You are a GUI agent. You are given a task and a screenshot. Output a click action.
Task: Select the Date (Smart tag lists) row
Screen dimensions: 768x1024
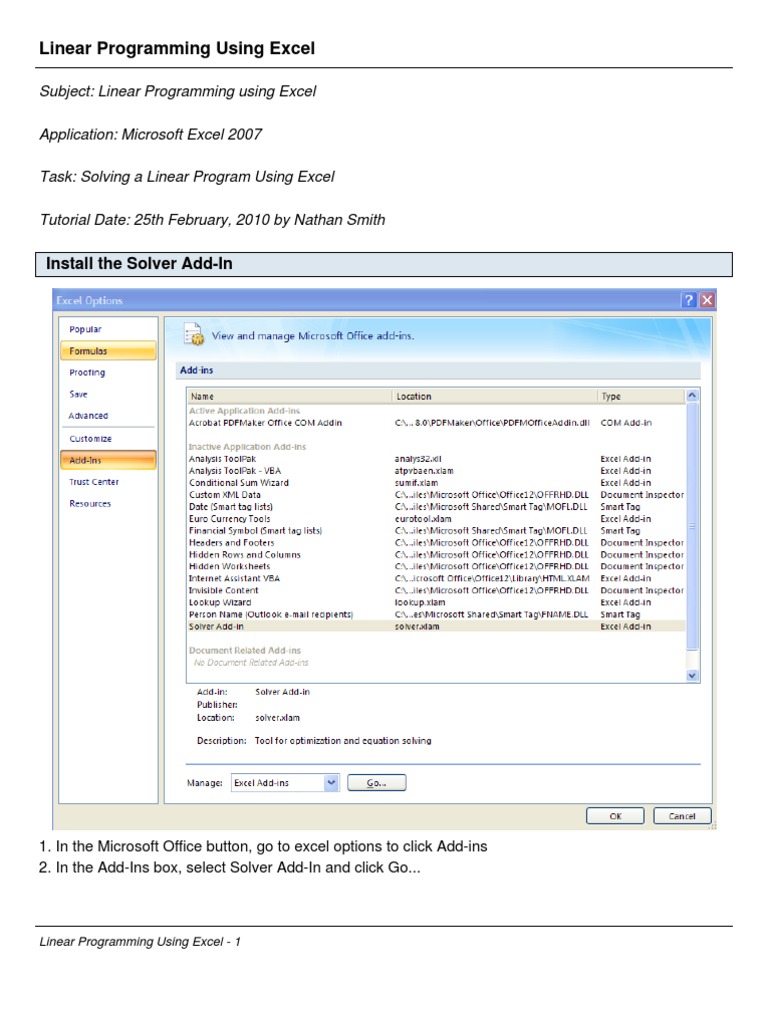[436, 507]
